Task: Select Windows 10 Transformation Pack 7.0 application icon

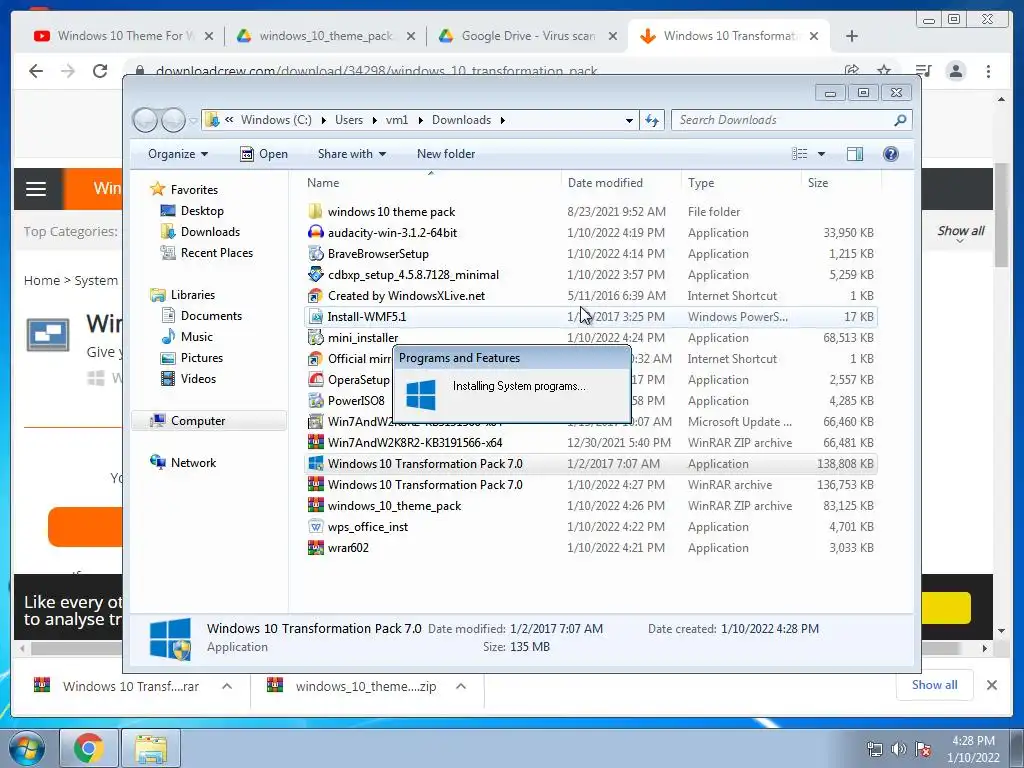Action: pyautogui.click(x=315, y=464)
